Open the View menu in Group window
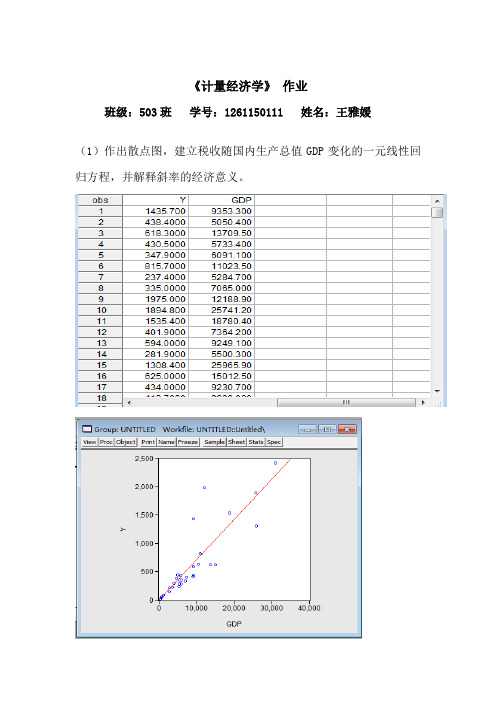 click(x=90, y=442)
